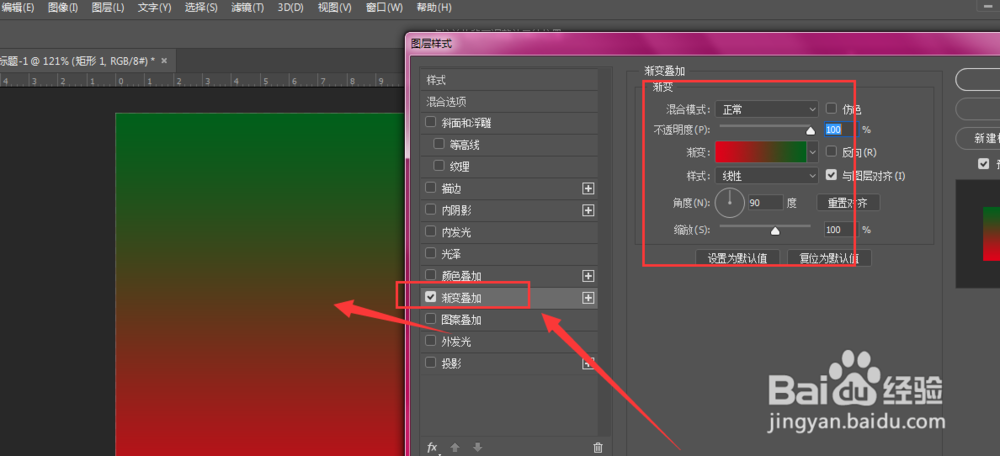
Task: Toggle the 仿色 dither checkbox
Action: coord(831,109)
